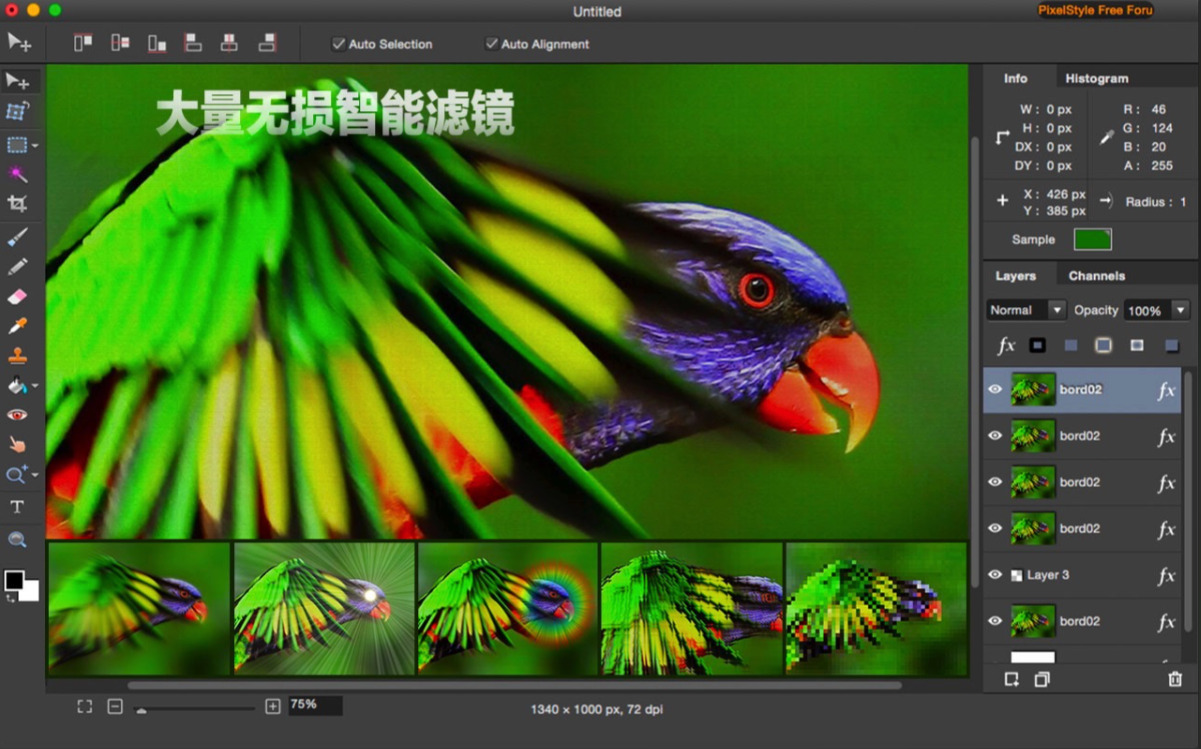Expand the Zoom tool options arrow

coord(35,475)
